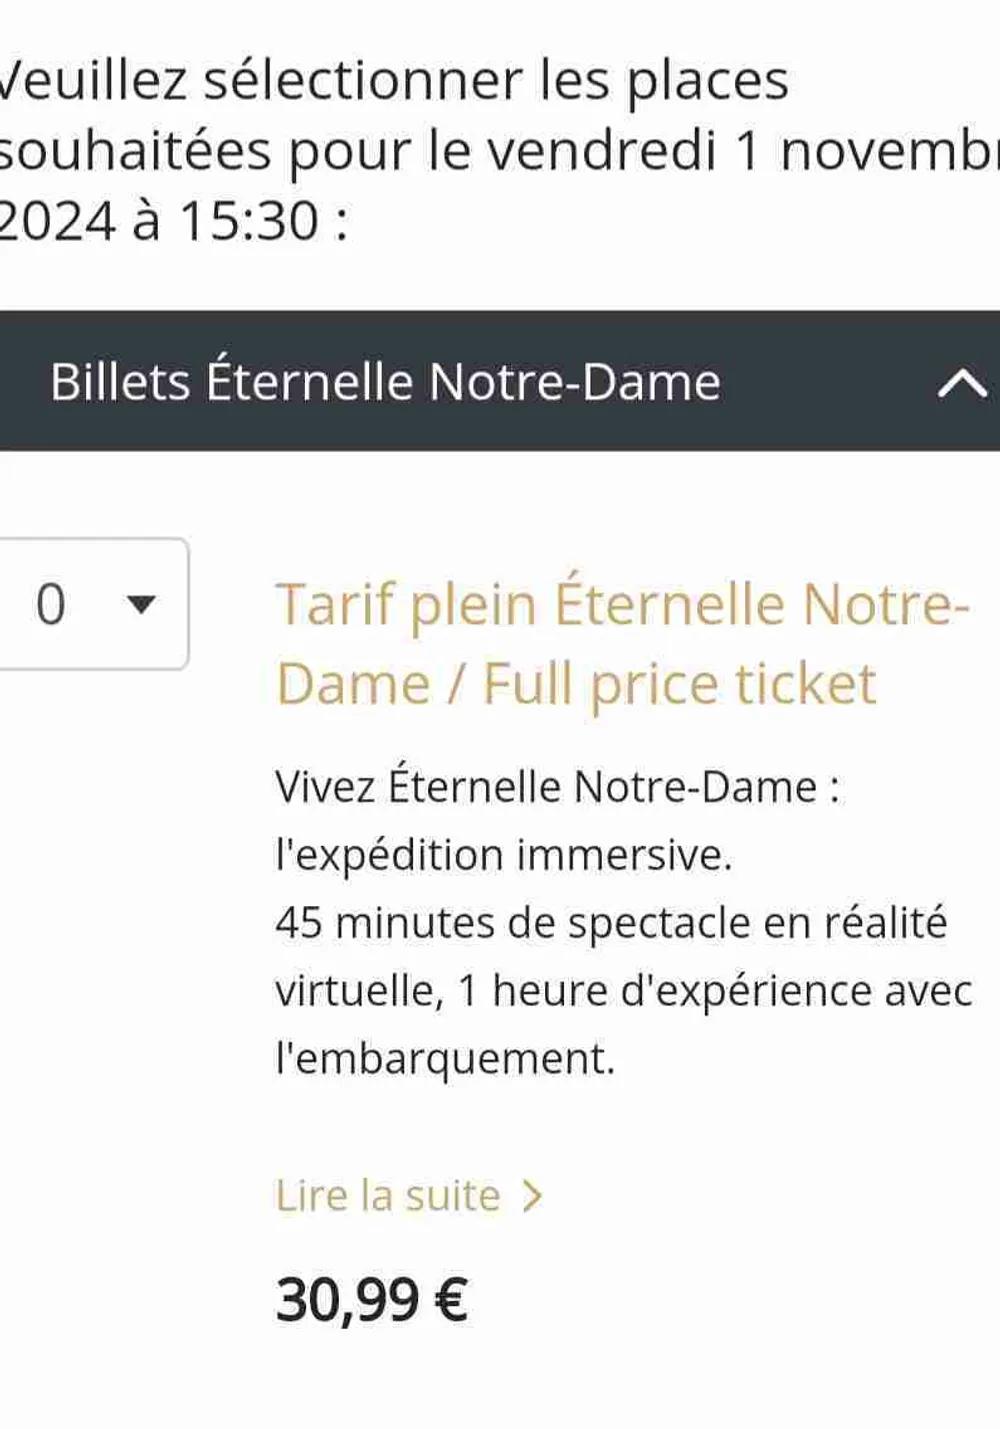The height and width of the screenshot is (1429, 1000).
Task: Collapse section using the upward chevron icon
Action: point(962,383)
